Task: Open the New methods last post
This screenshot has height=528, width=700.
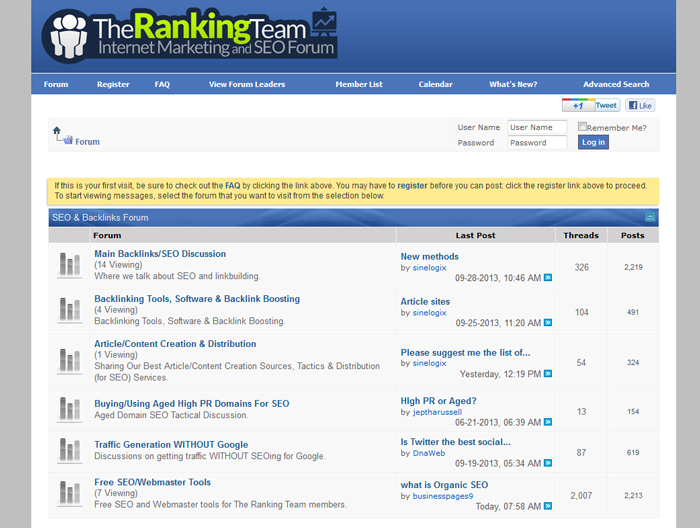Action: pyautogui.click(x=429, y=257)
